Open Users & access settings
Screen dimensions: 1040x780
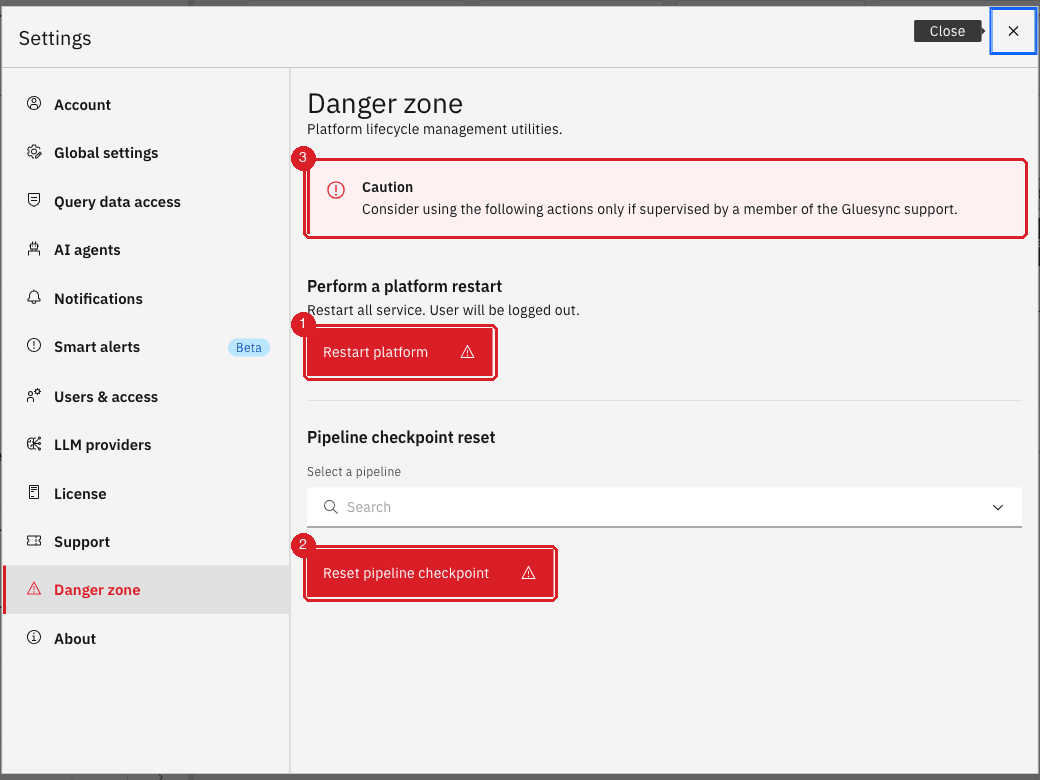pyautogui.click(x=146, y=397)
